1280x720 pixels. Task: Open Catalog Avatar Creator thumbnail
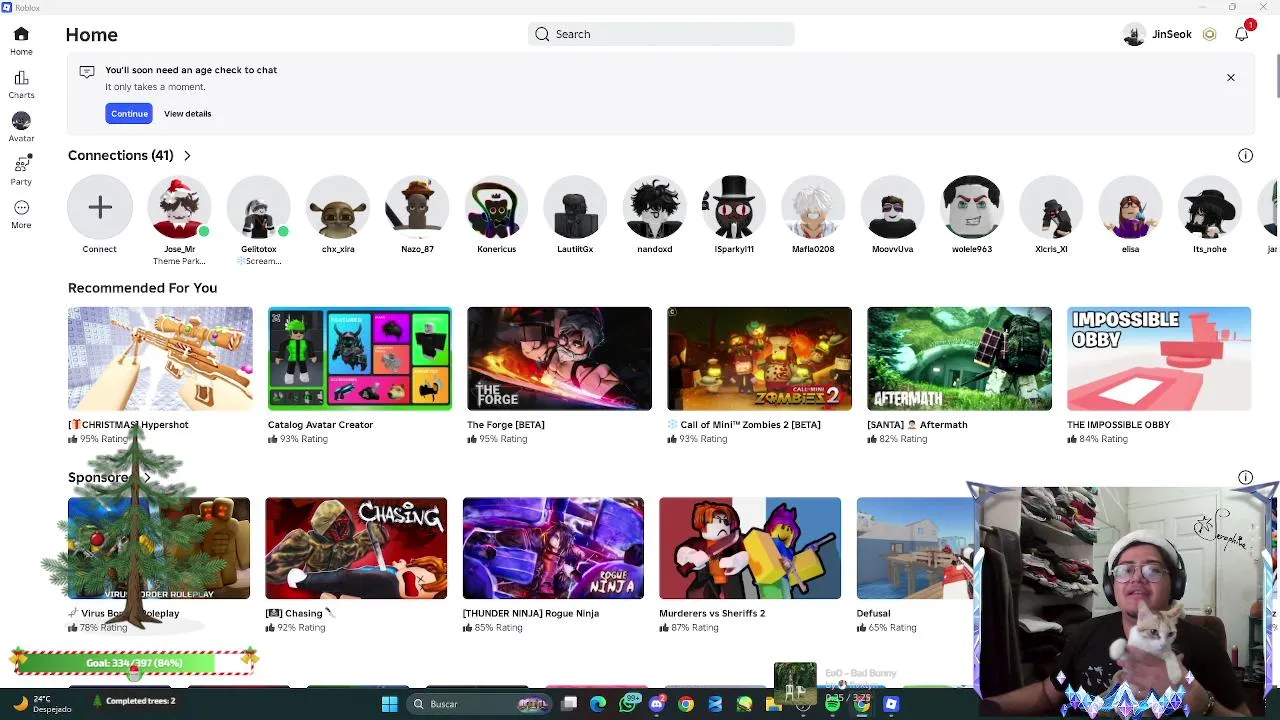coord(360,359)
